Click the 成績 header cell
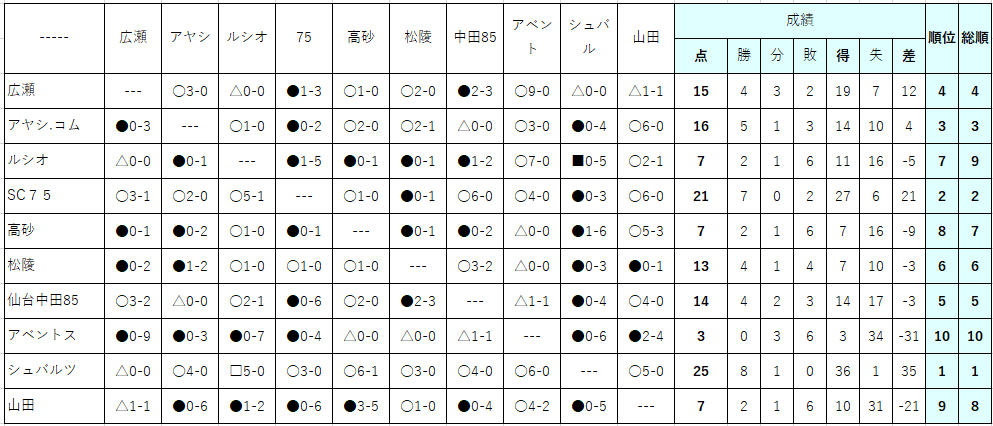Screen dimensions: 993x426 pyautogui.click(x=800, y=21)
